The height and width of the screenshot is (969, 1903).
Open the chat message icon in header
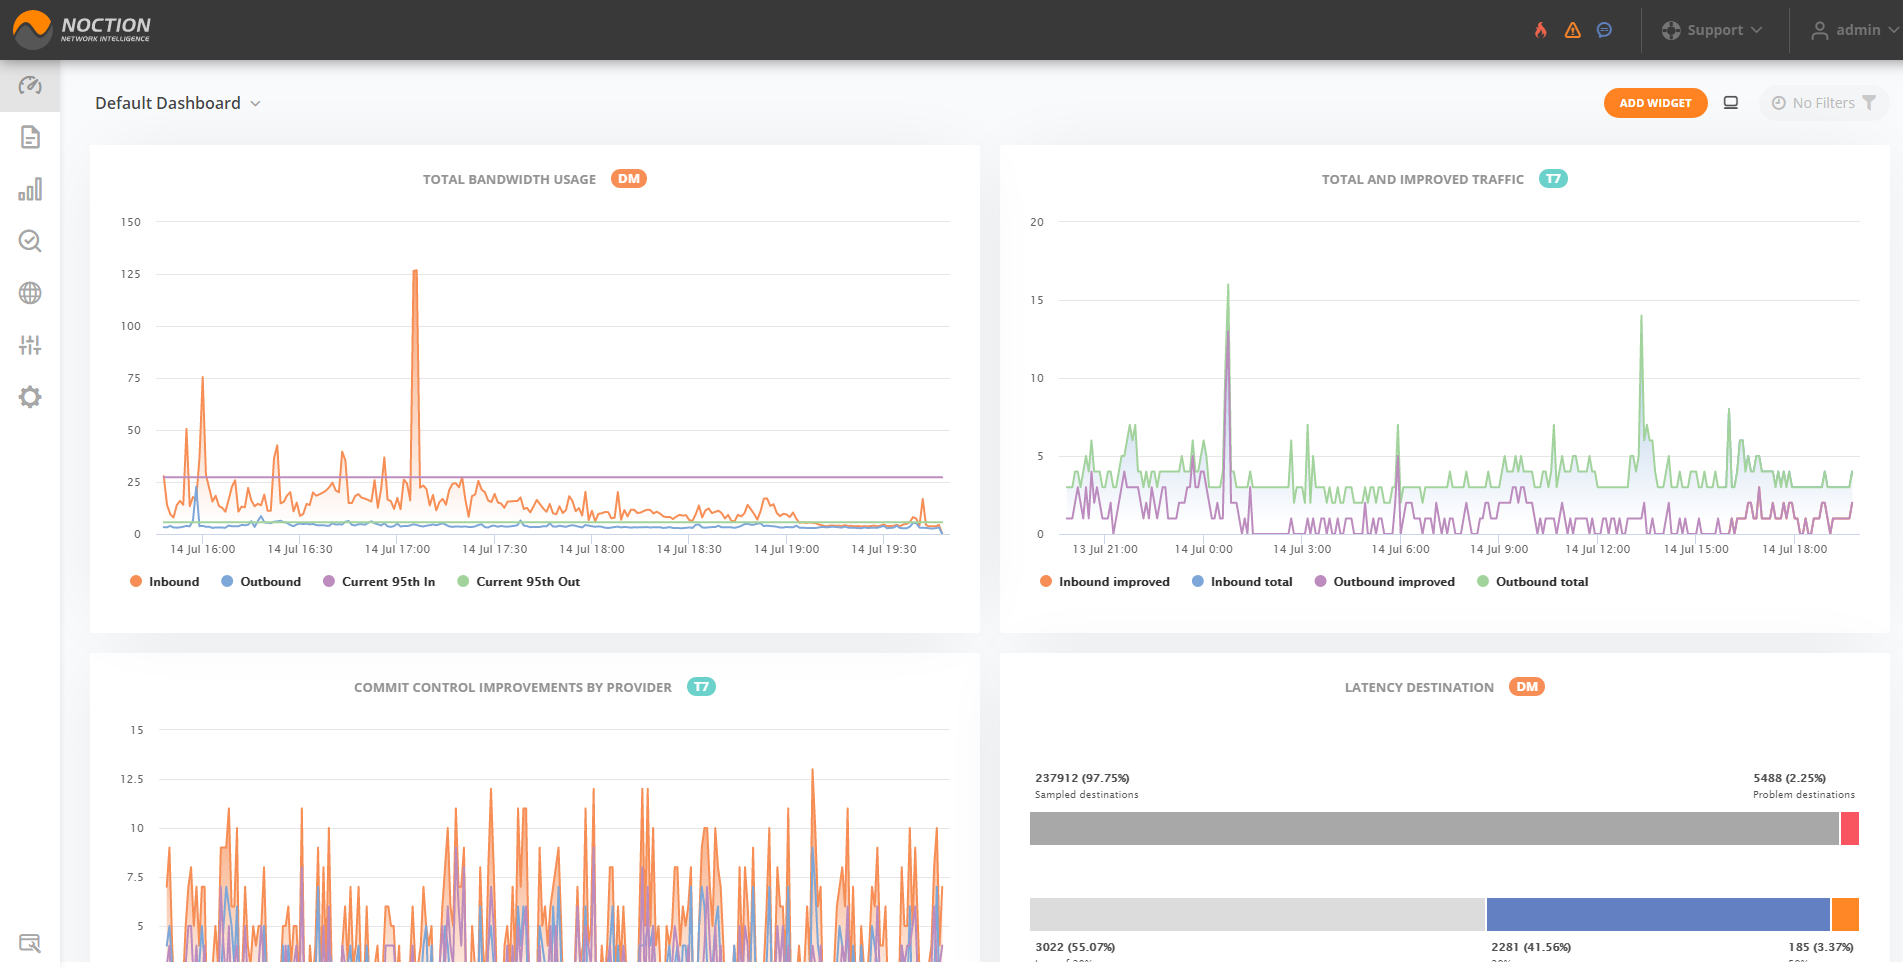pyautogui.click(x=1604, y=30)
